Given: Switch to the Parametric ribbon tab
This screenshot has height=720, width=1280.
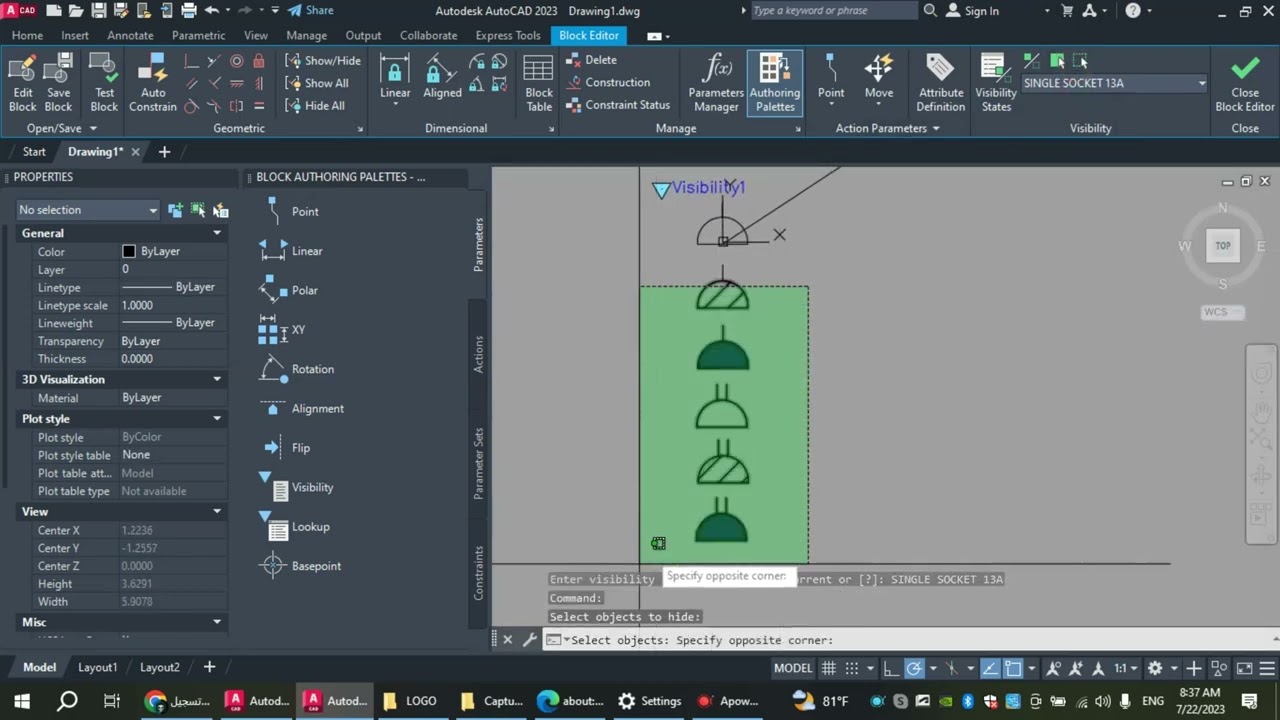Looking at the screenshot, I should point(198,35).
